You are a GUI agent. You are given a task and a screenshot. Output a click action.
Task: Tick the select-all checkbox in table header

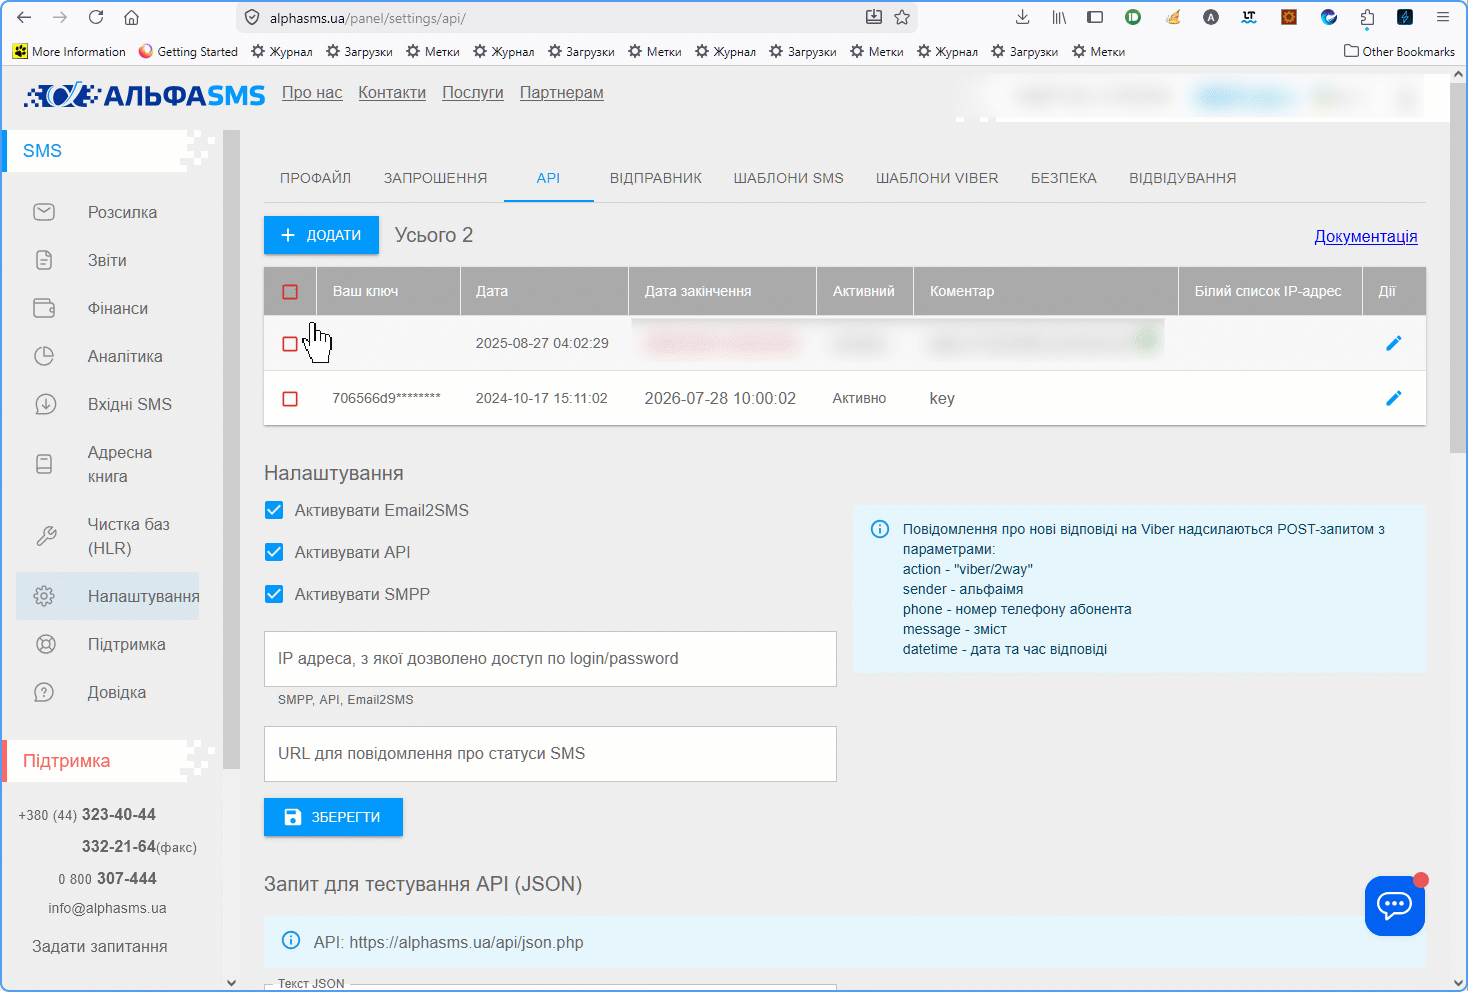pyautogui.click(x=290, y=292)
